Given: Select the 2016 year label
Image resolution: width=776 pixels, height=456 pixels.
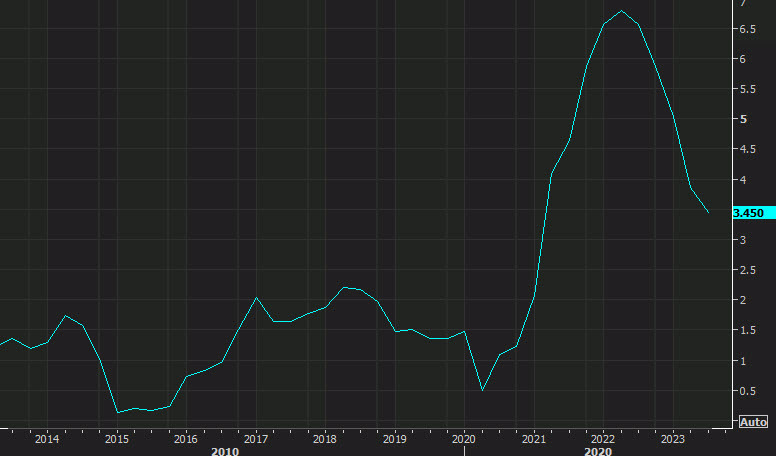Looking at the screenshot, I should pyautogui.click(x=186, y=439).
